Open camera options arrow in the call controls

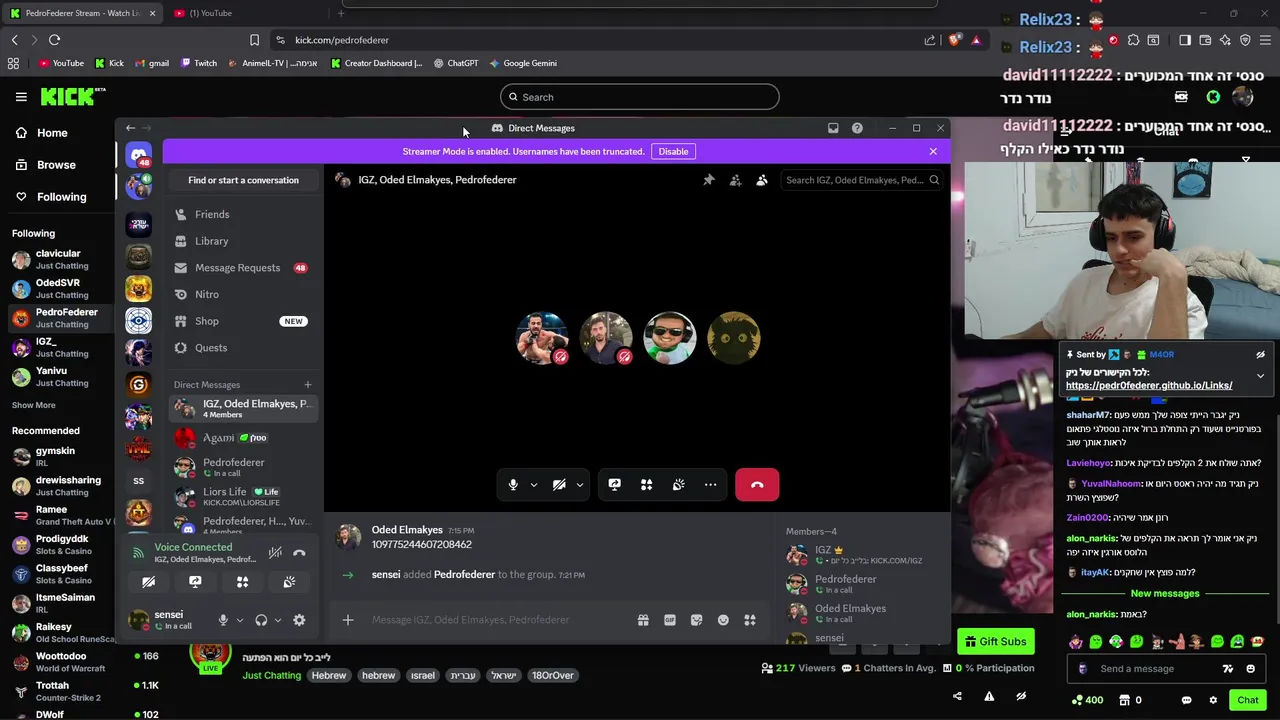coord(579,485)
